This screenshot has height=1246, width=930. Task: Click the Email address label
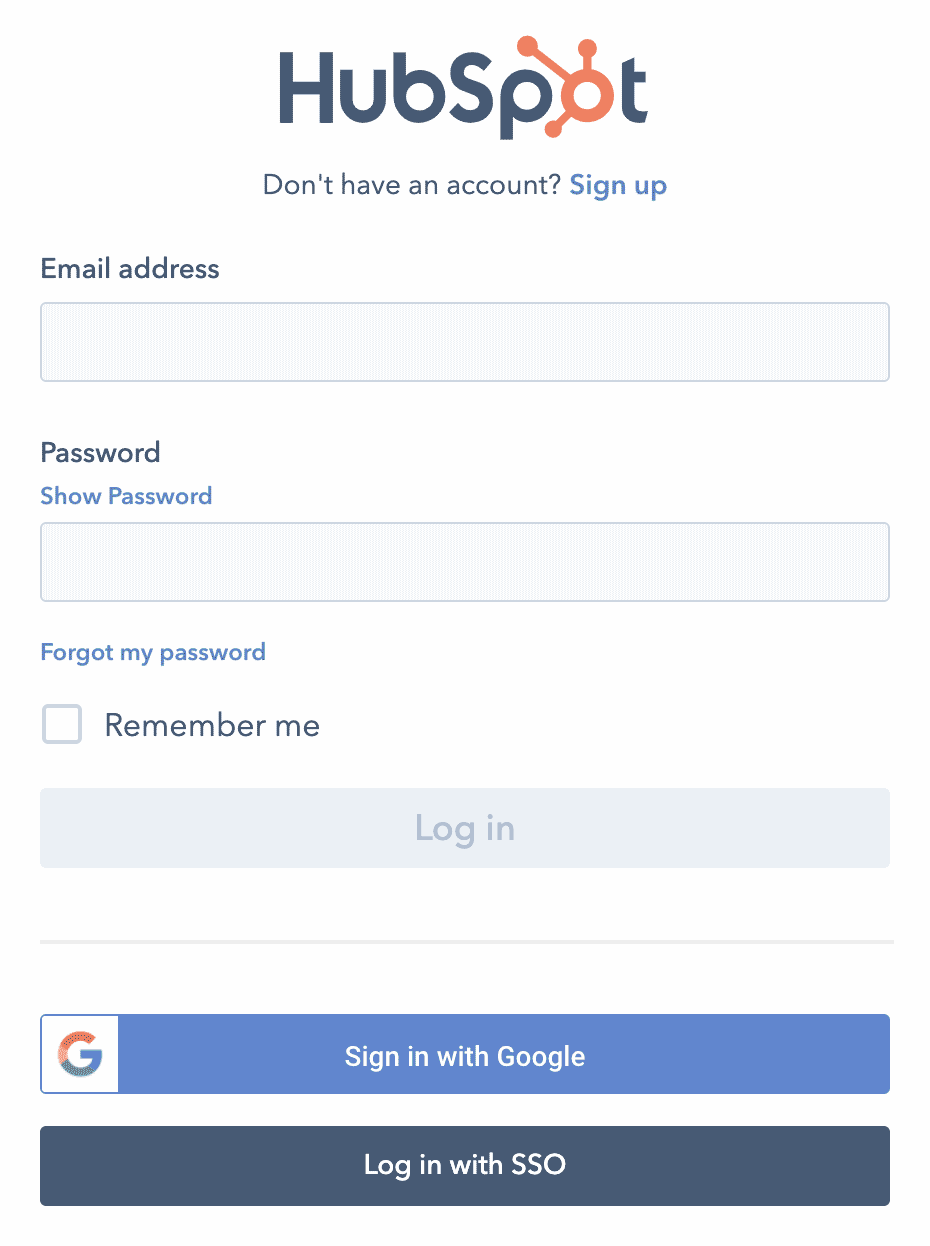pyautogui.click(x=129, y=268)
